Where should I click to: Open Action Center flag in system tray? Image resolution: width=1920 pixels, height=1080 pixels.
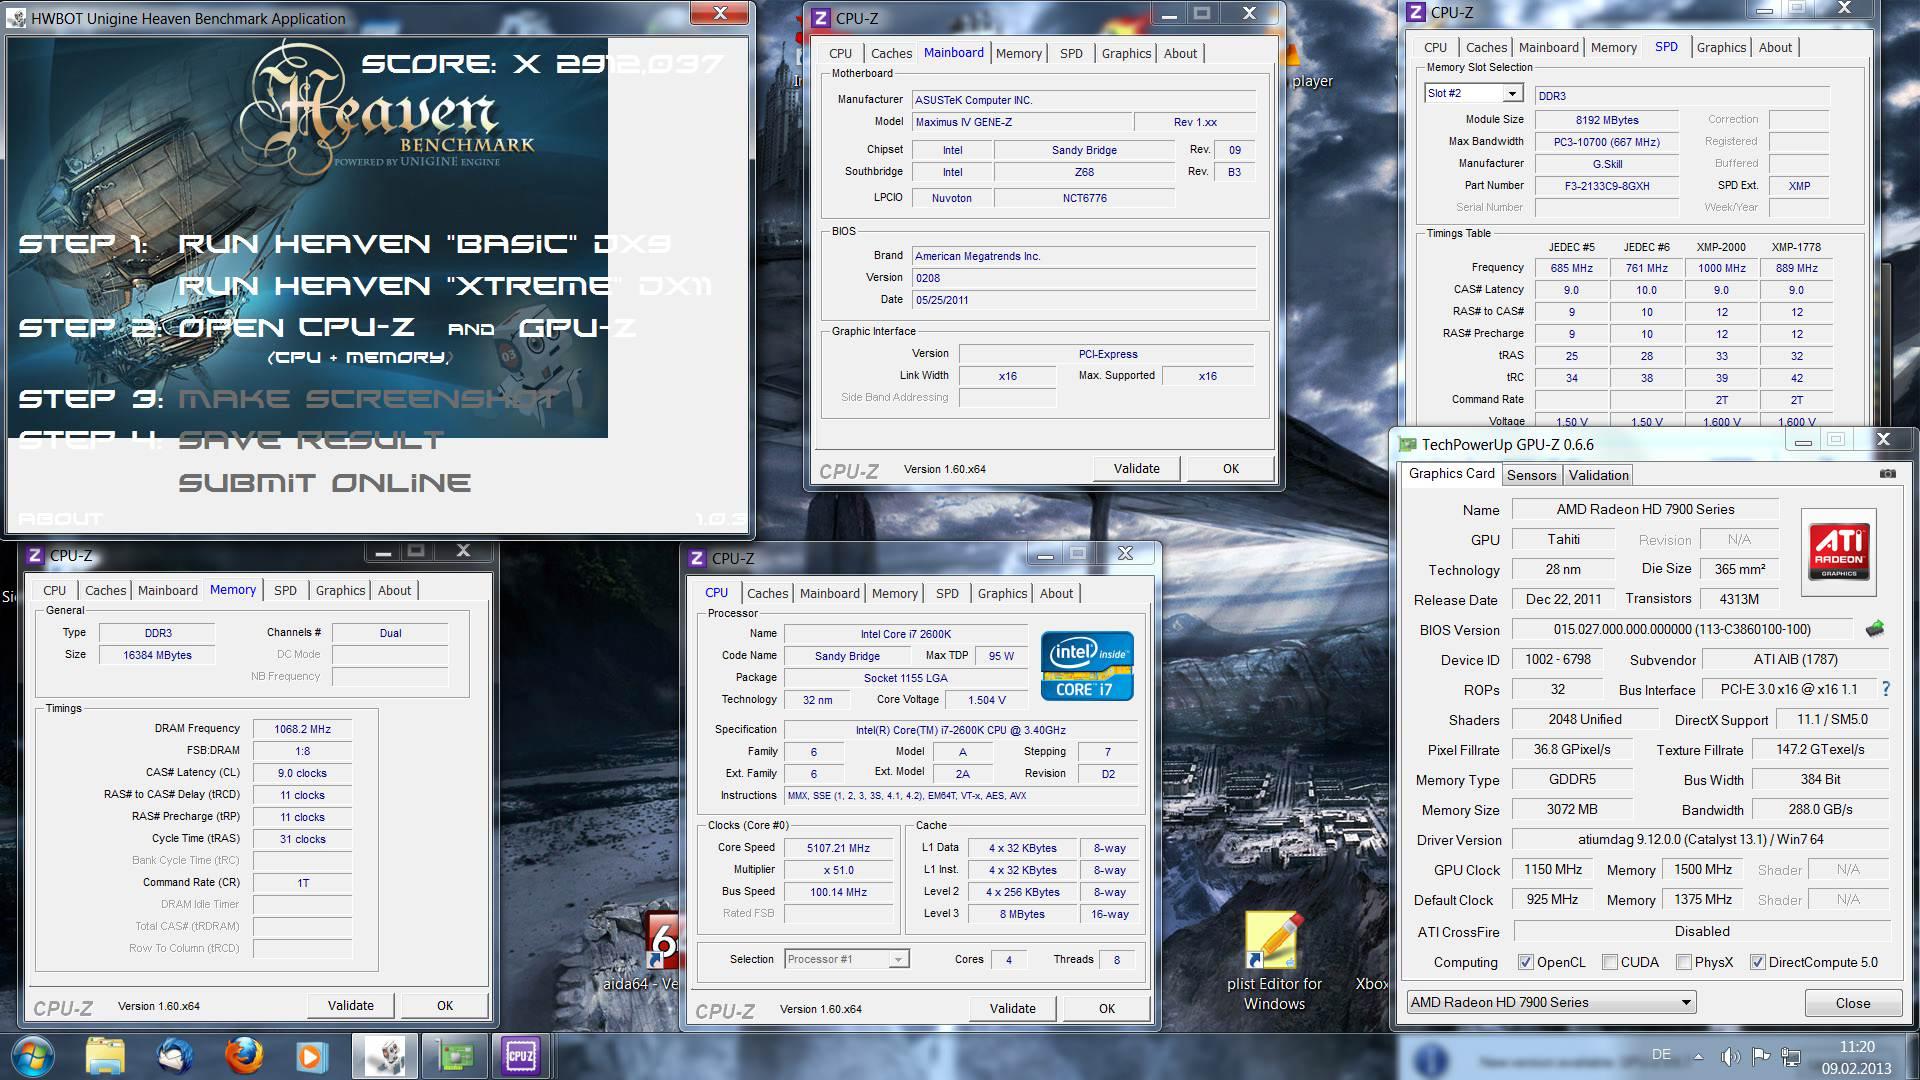[x=1761, y=1057]
